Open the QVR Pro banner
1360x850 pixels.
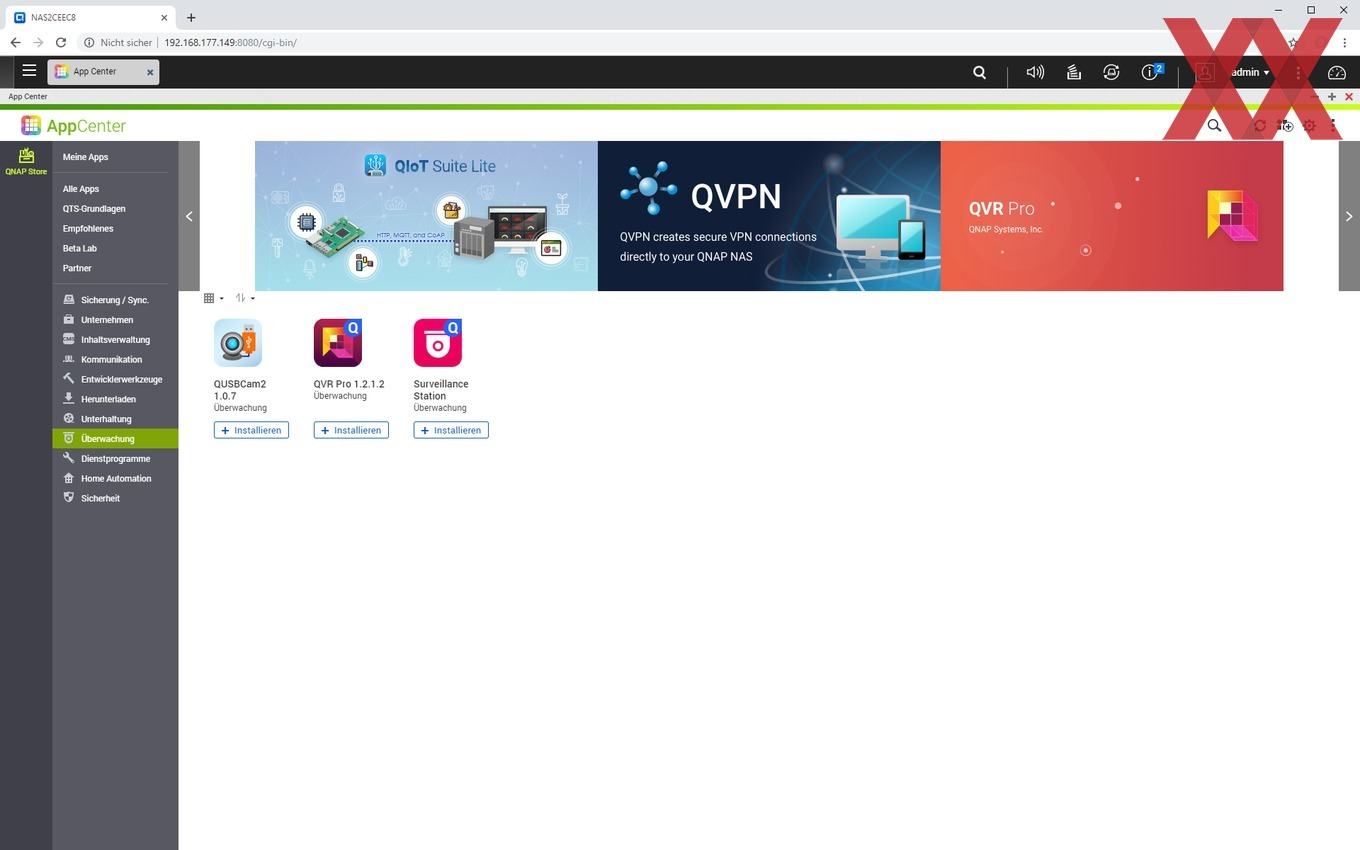(1112, 216)
